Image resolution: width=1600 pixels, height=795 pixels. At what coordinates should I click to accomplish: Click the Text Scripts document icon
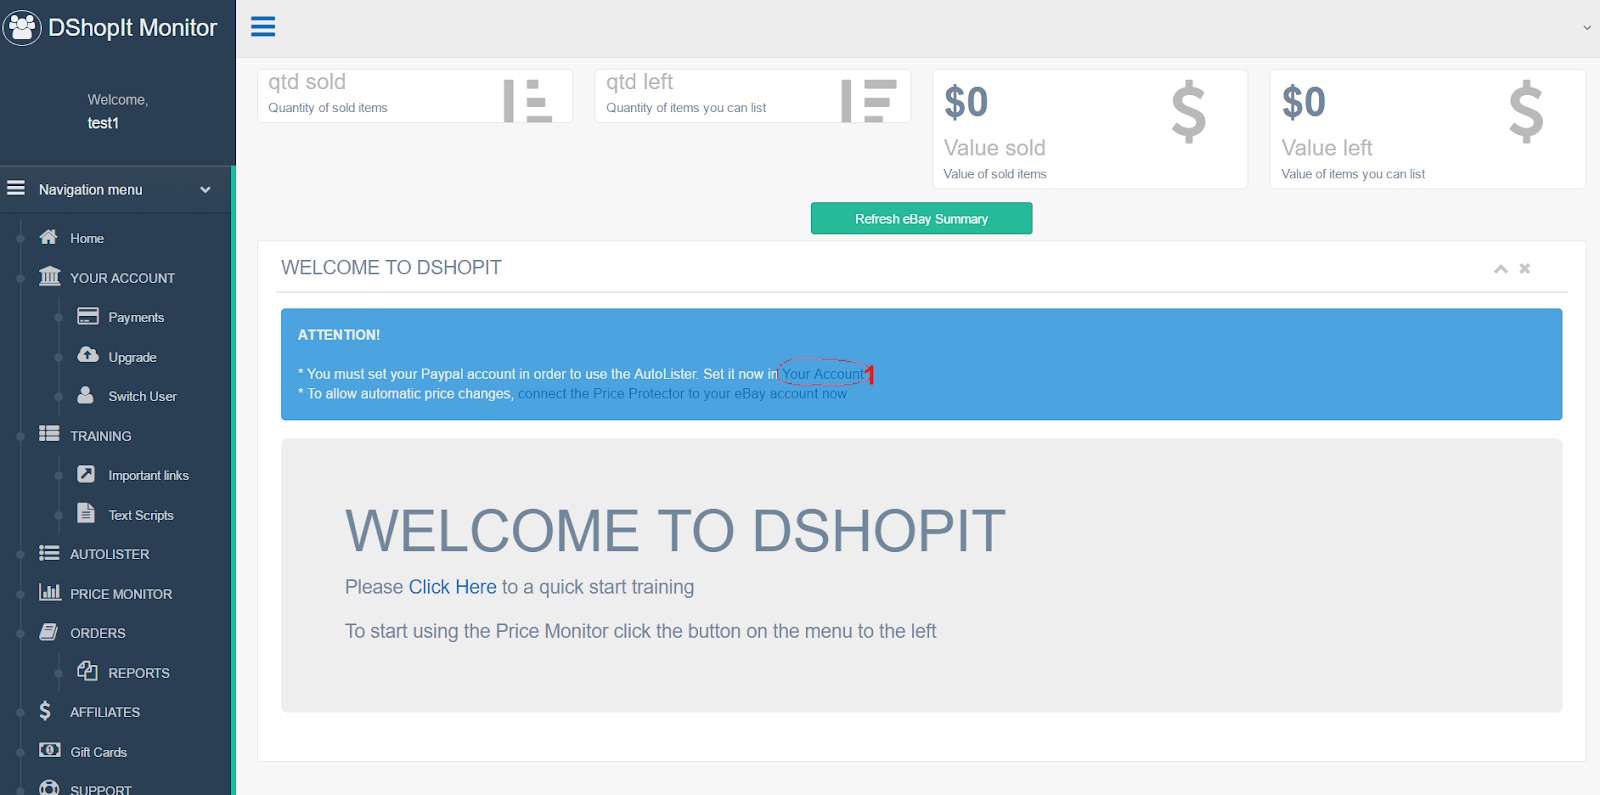click(x=86, y=513)
